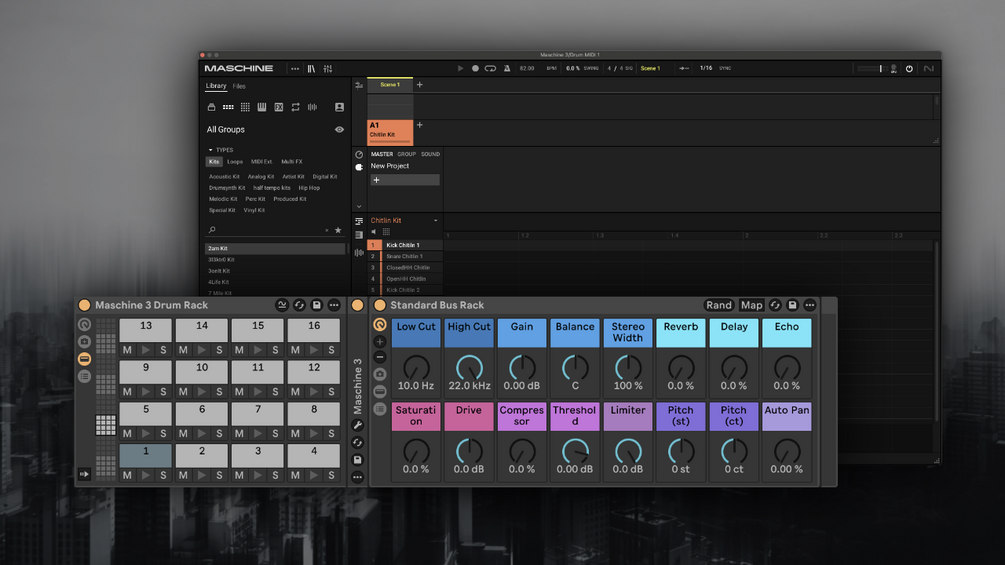Select the One-shots waveform browser icon
Image resolution: width=1005 pixels, height=565 pixels.
pos(312,107)
